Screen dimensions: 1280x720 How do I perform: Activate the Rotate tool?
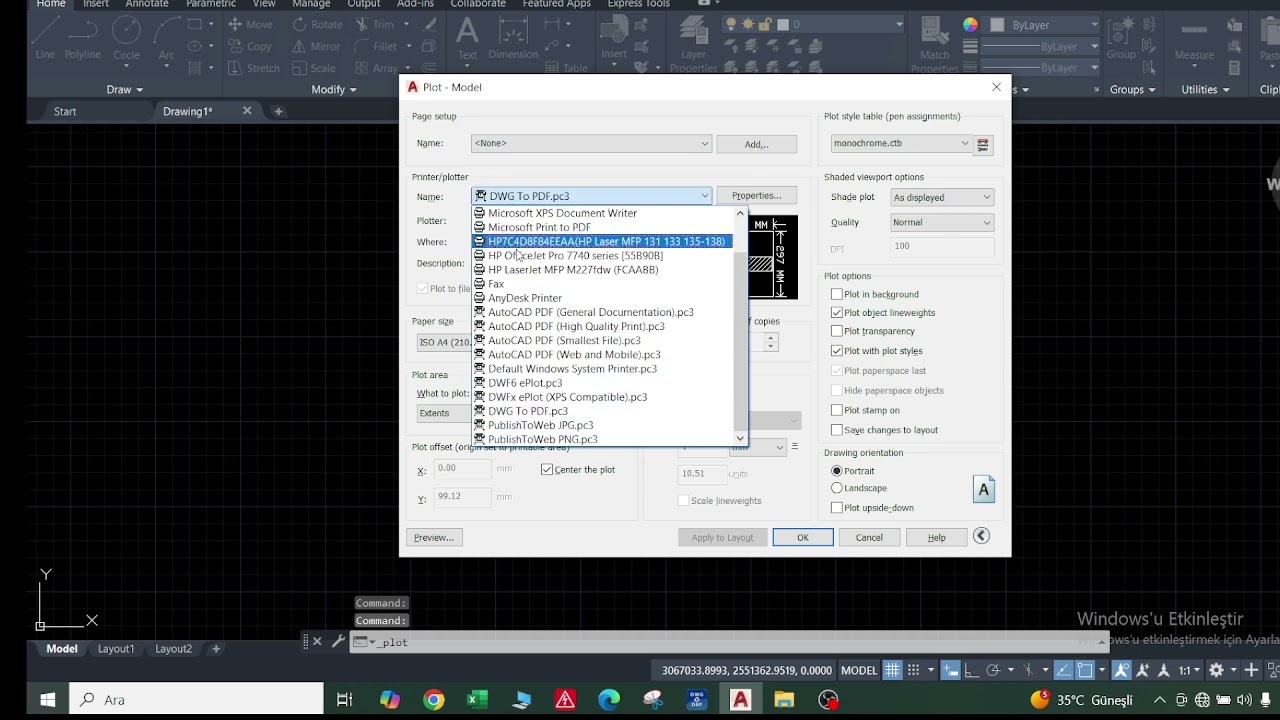point(317,24)
